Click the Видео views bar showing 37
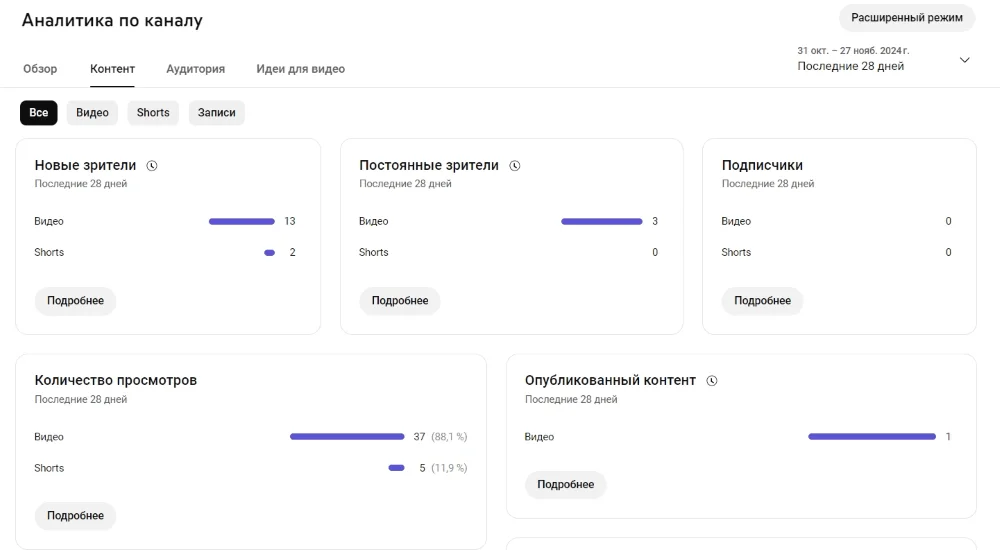The height and width of the screenshot is (550, 1000). coord(347,437)
